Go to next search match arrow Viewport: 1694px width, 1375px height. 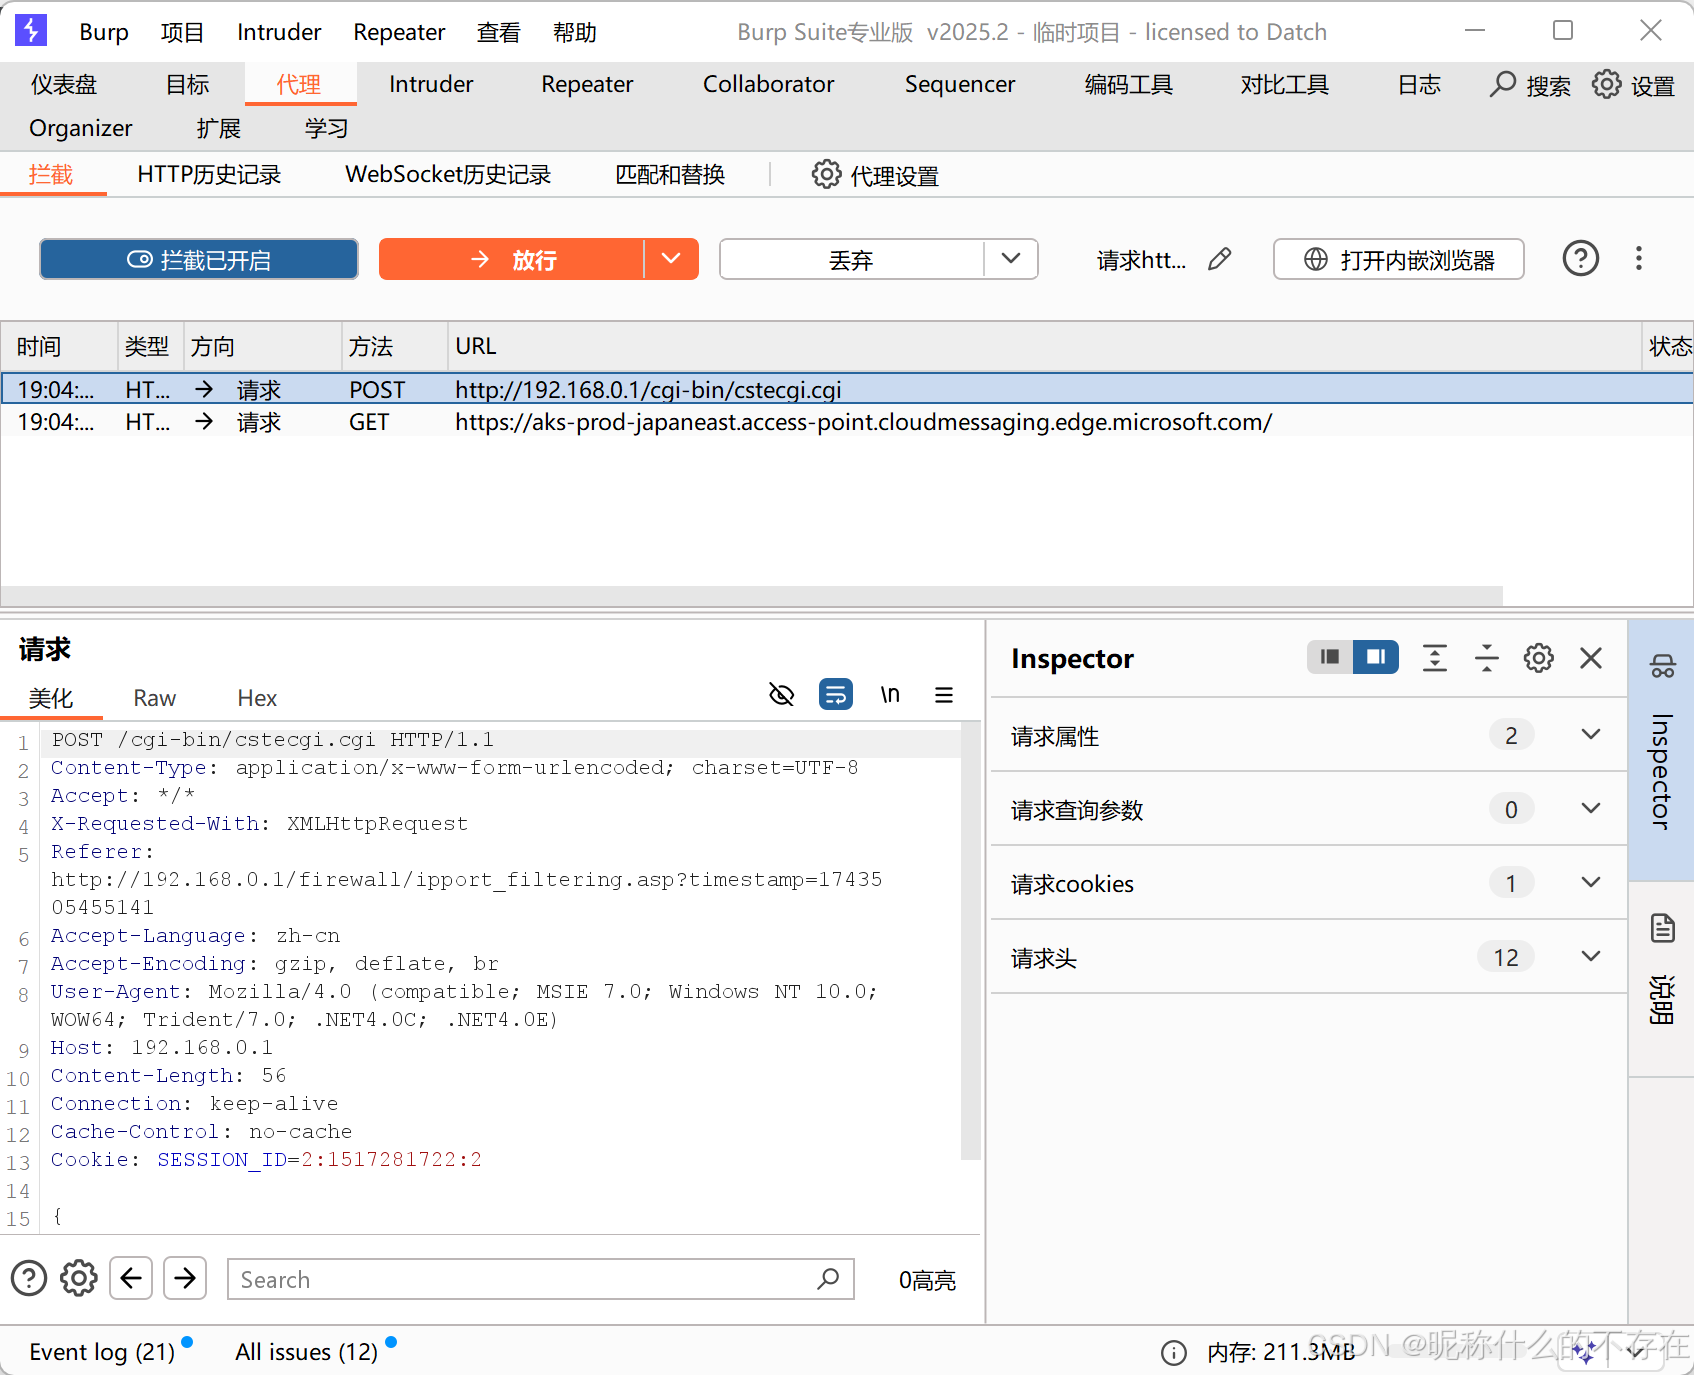tap(185, 1278)
